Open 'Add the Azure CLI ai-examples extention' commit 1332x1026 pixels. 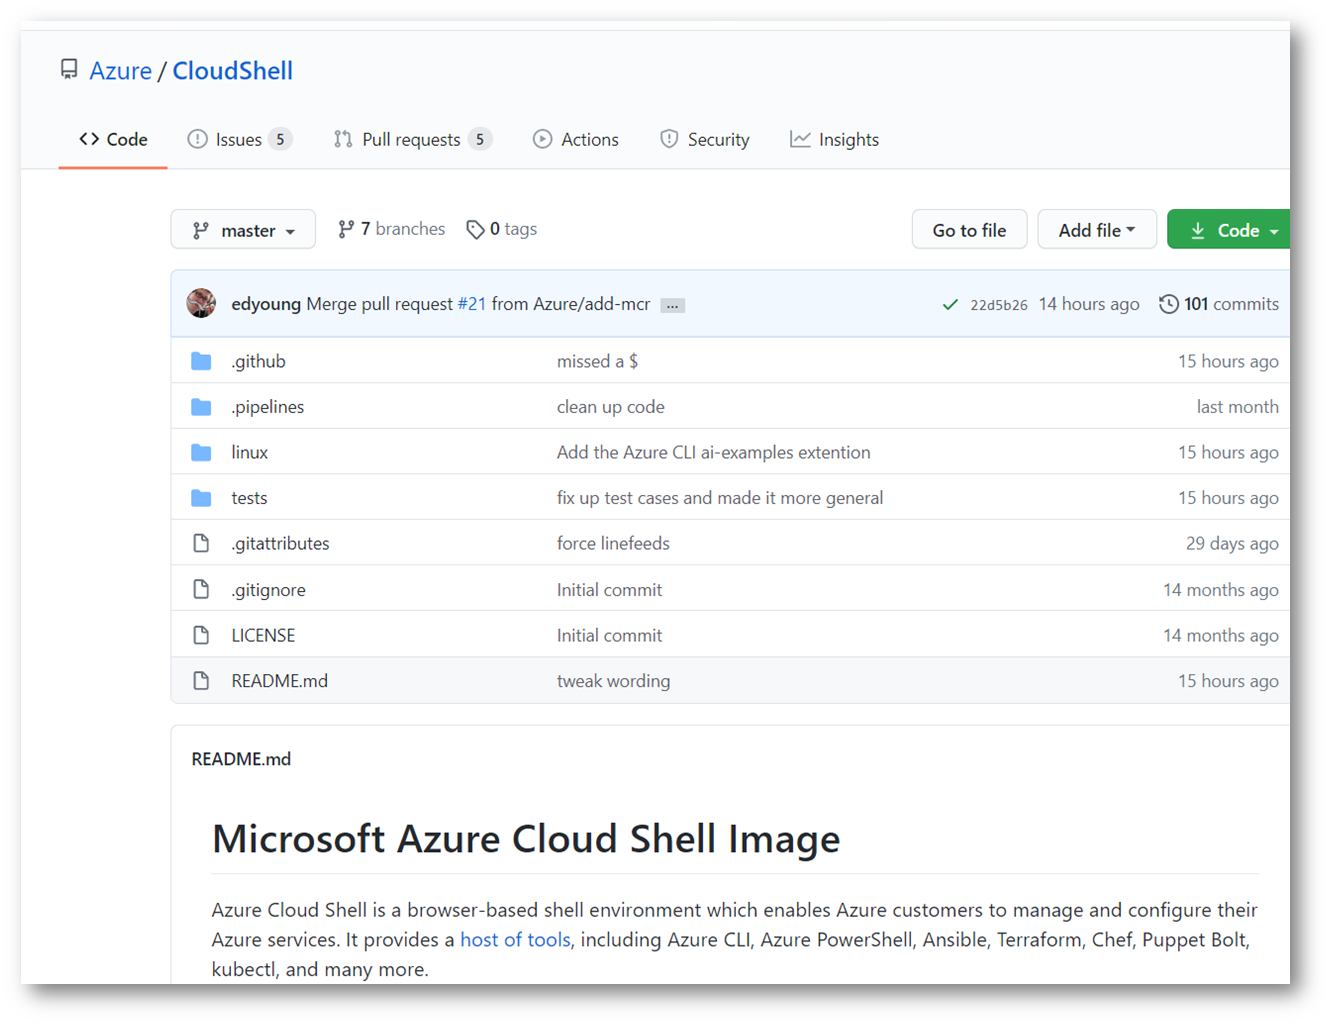coord(713,452)
